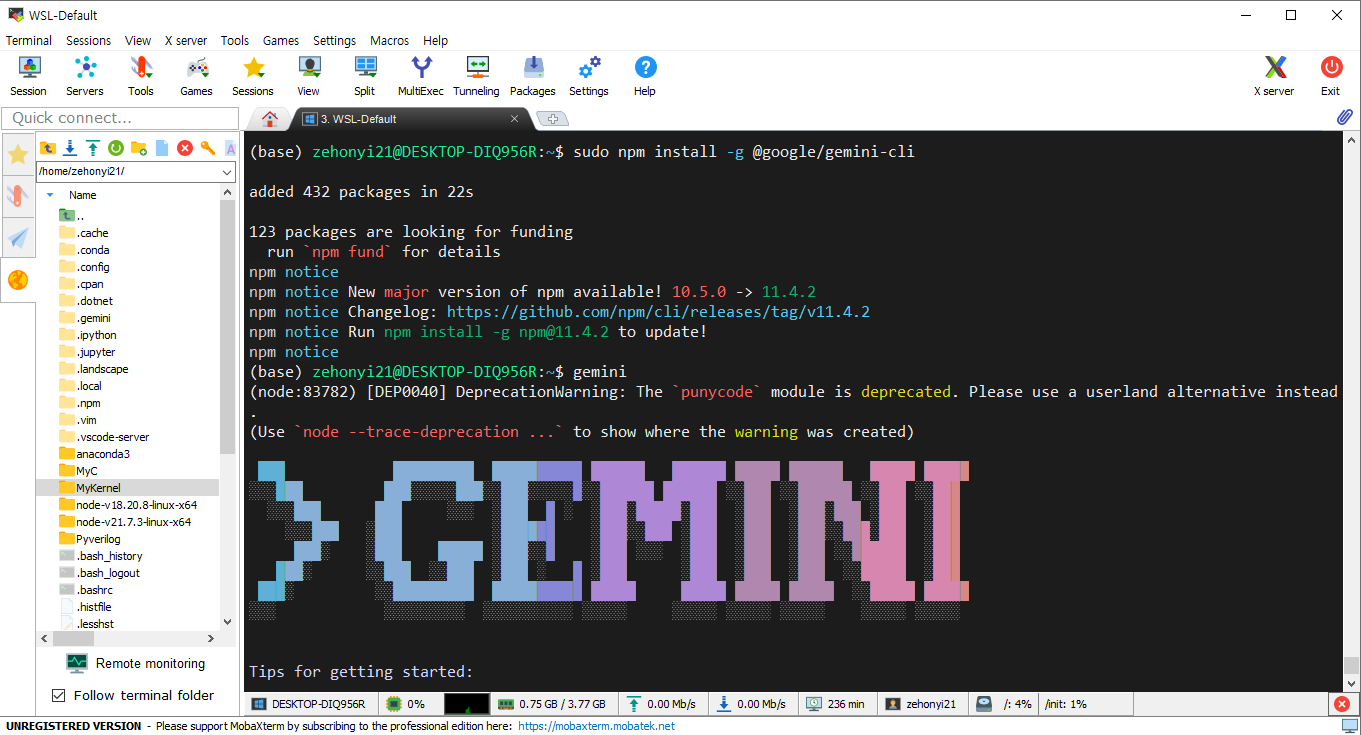Open the Help menu
The height and width of the screenshot is (735, 1361).
click(x=436, y=41)
